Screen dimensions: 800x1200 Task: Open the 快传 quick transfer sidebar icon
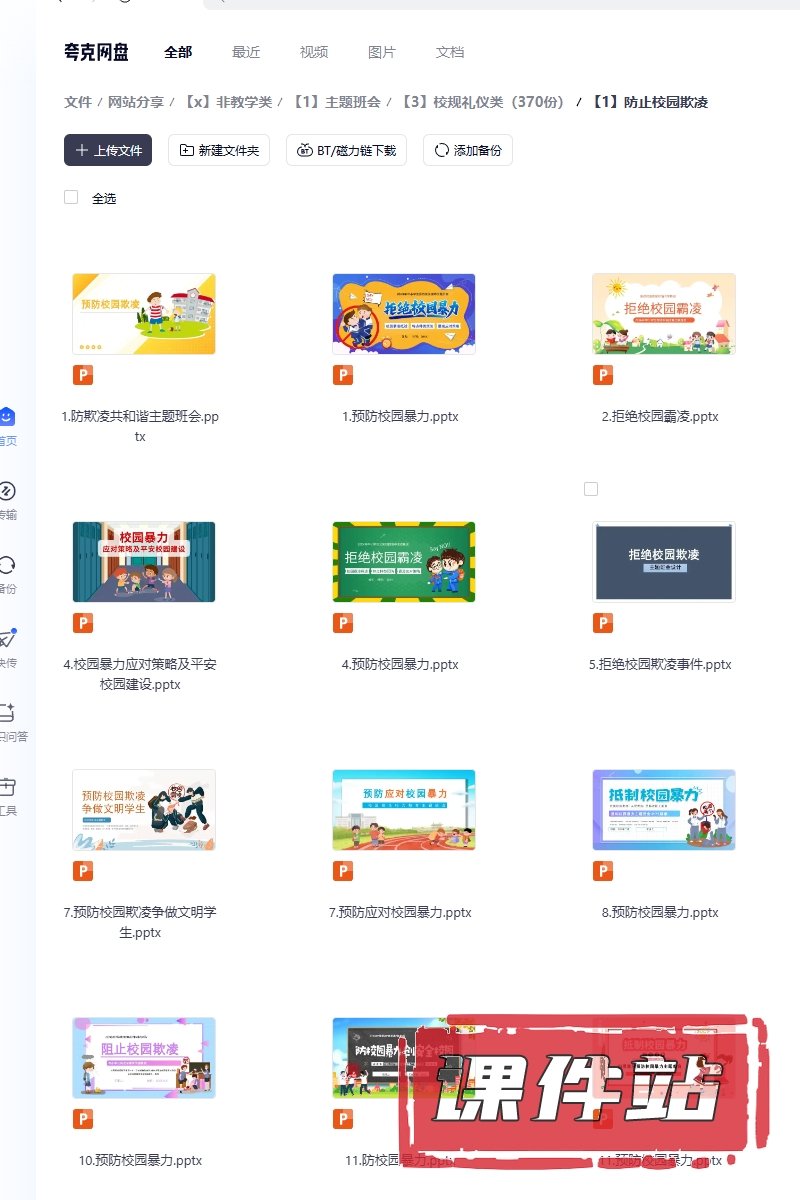point(7,639)
